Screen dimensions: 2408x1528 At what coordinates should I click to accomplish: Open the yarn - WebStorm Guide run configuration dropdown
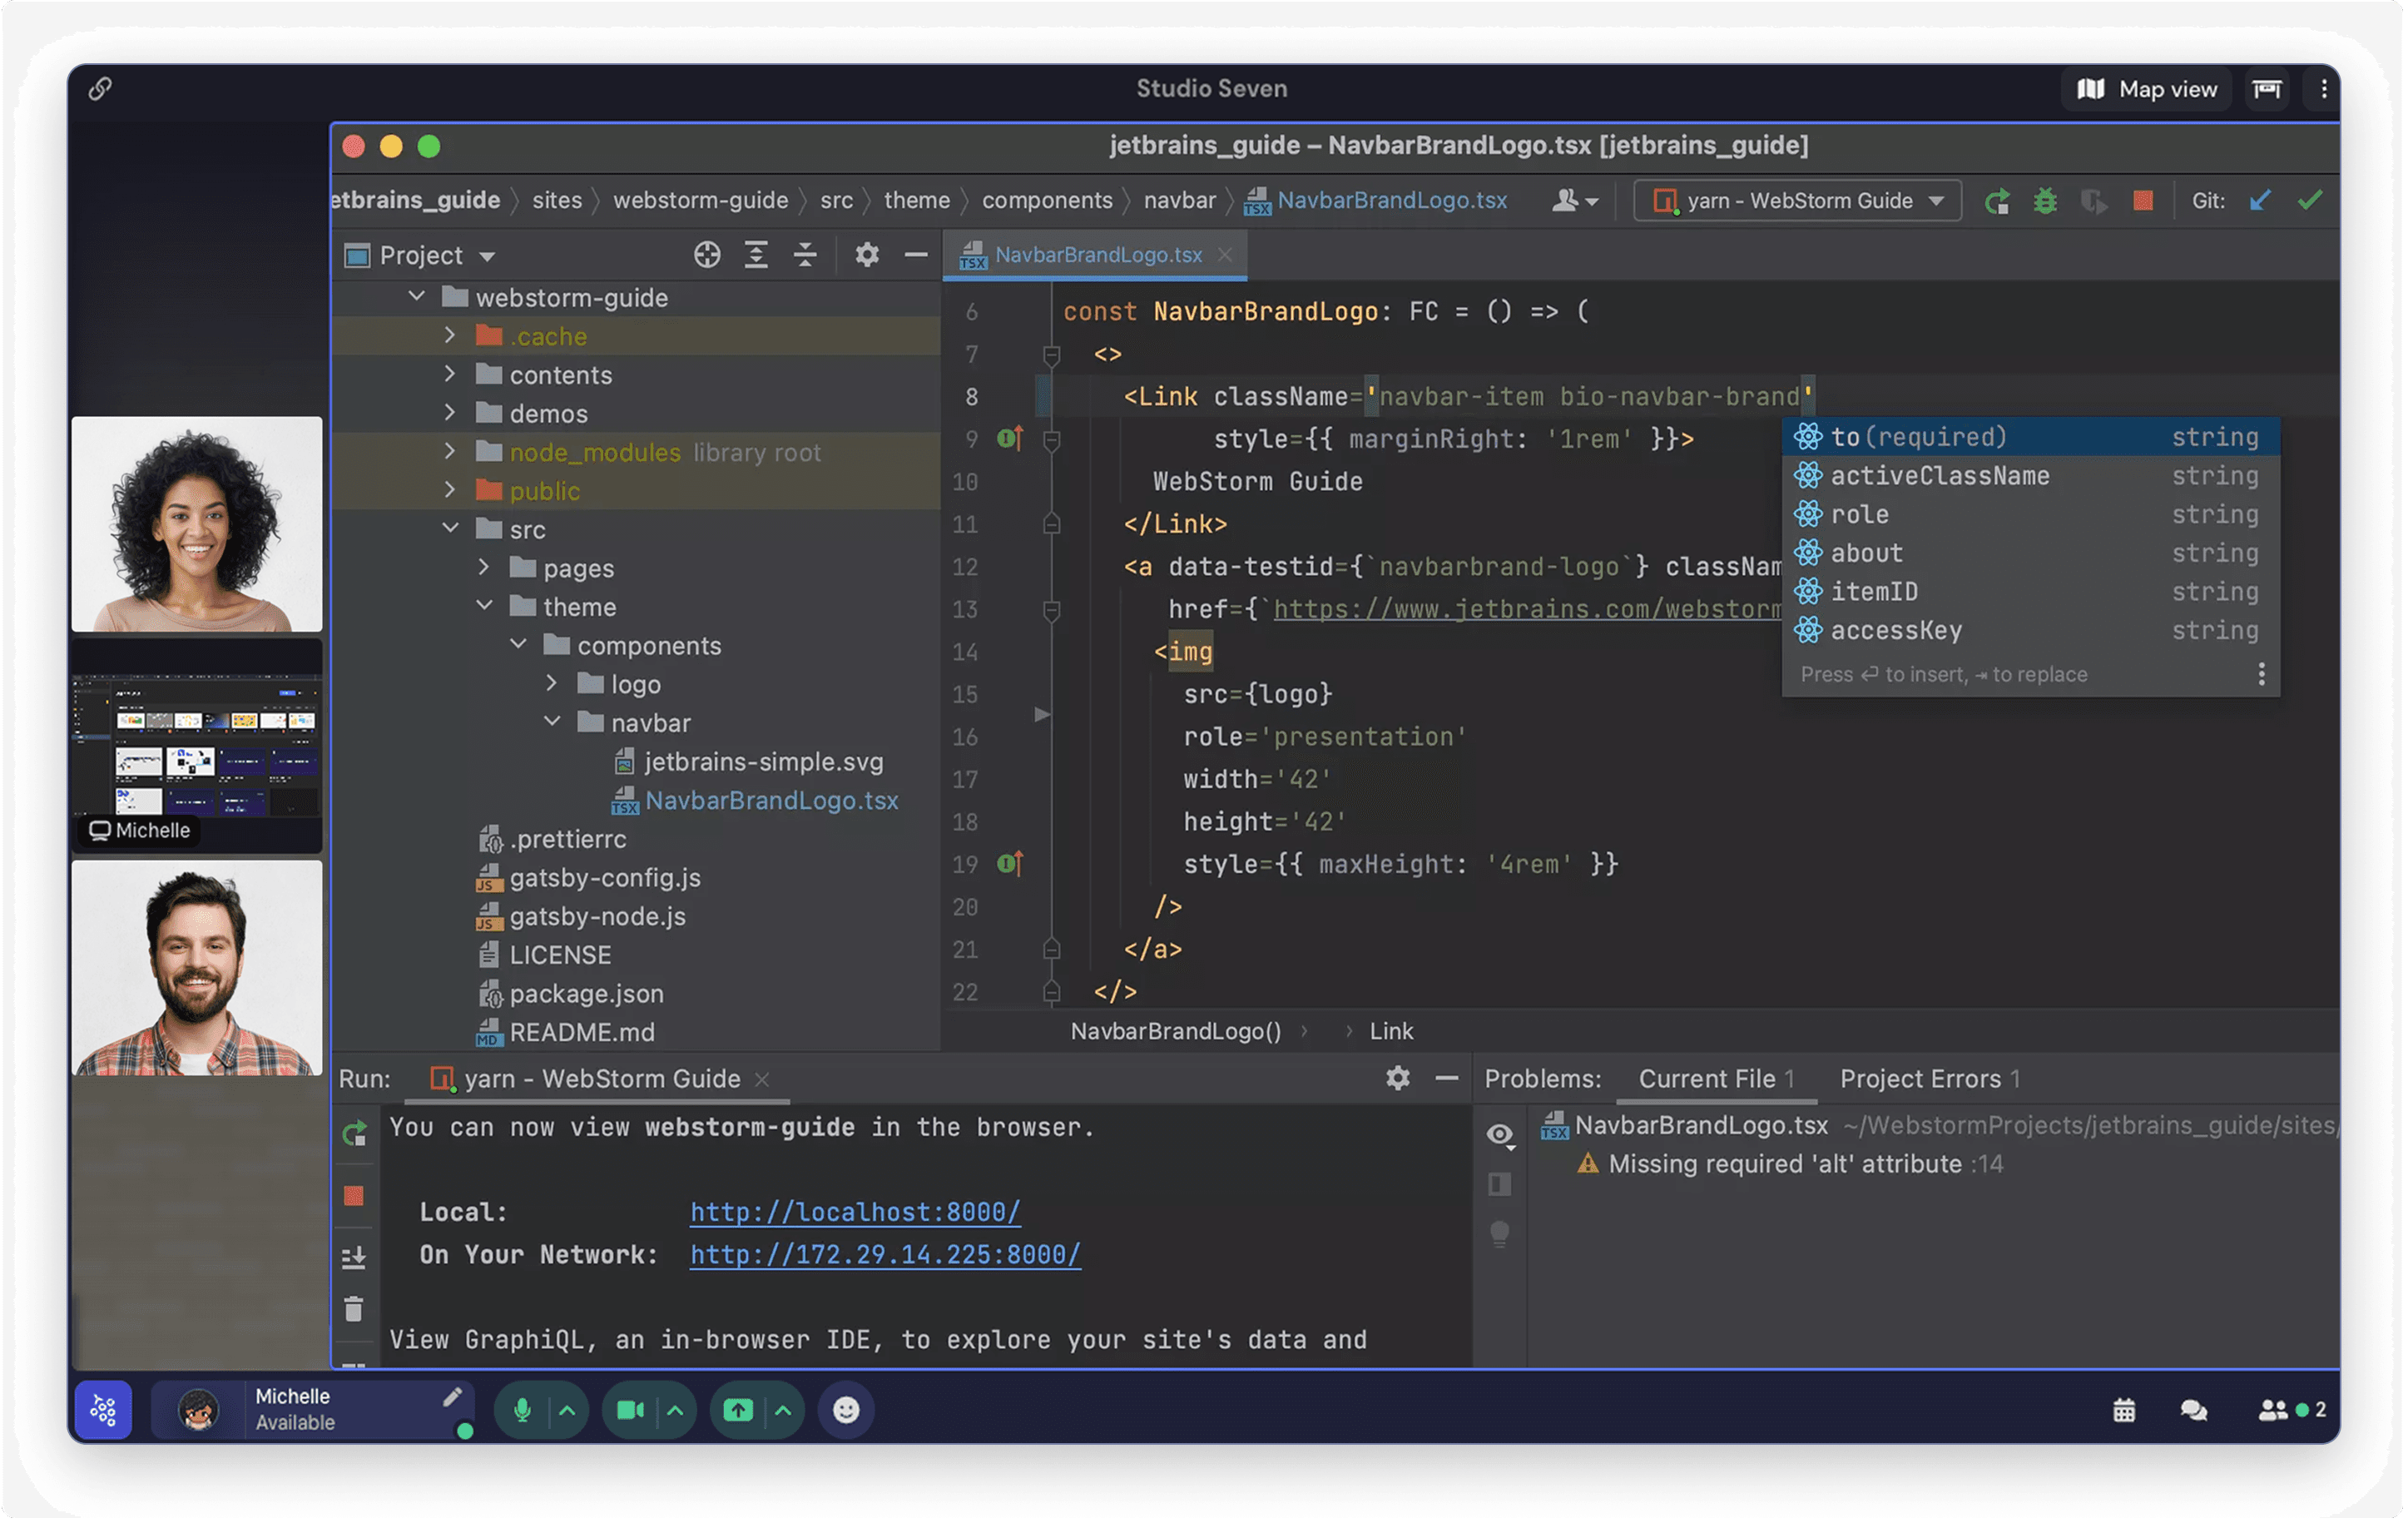1798,201
